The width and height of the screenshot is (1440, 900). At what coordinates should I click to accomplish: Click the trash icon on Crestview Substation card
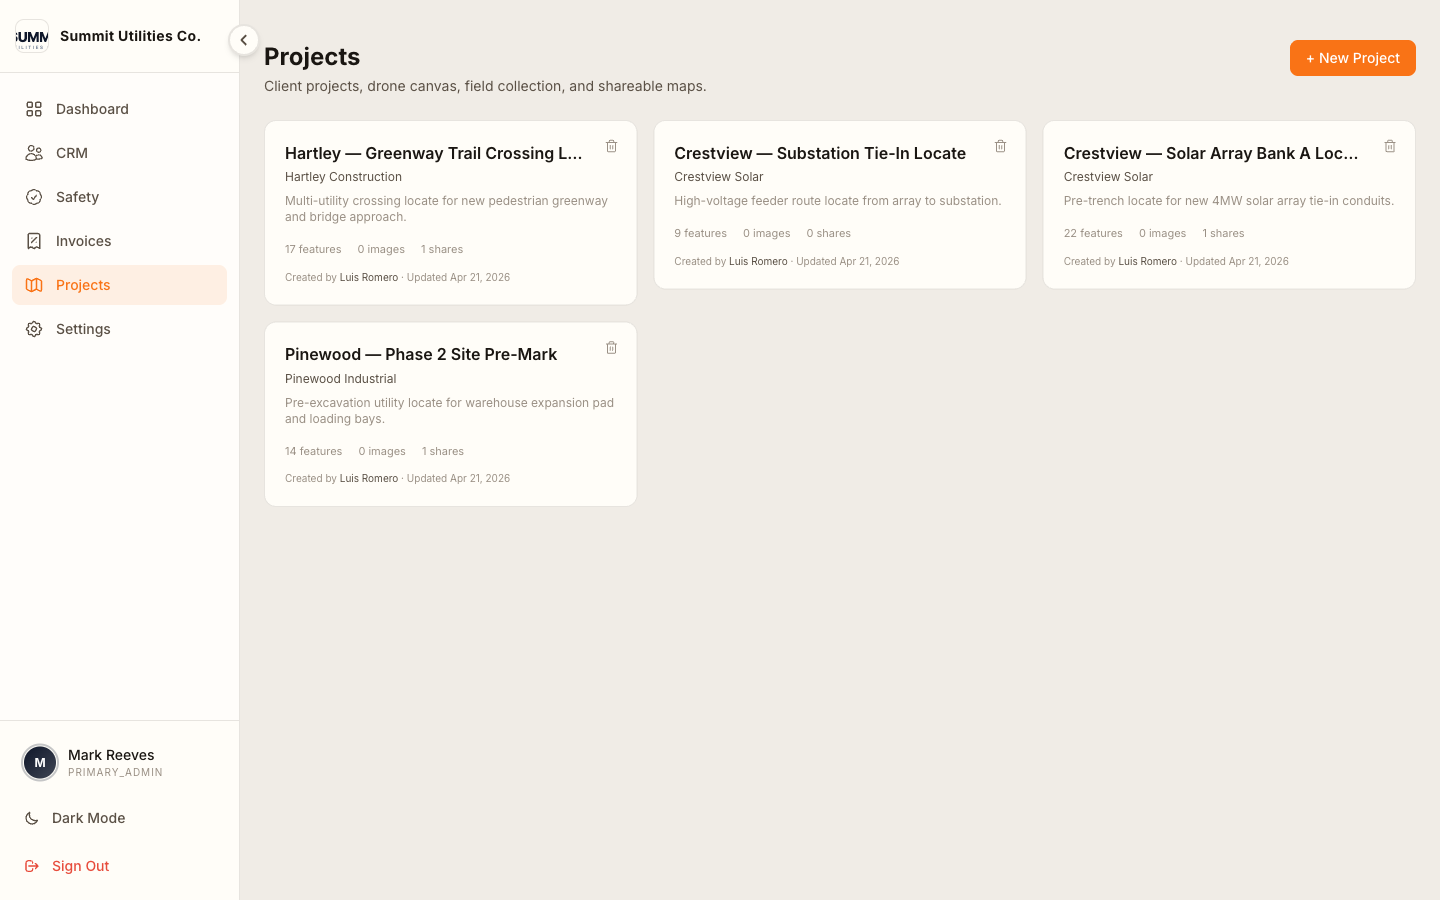pos(1000,146)
